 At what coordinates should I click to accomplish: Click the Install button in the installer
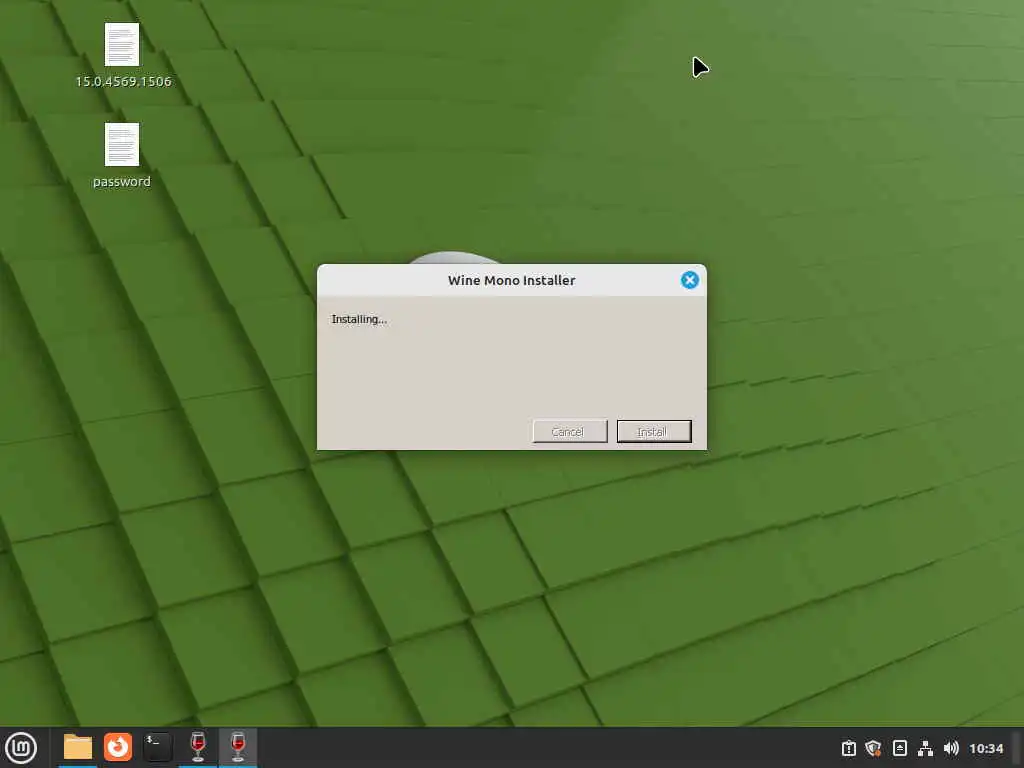click(654, 432)
